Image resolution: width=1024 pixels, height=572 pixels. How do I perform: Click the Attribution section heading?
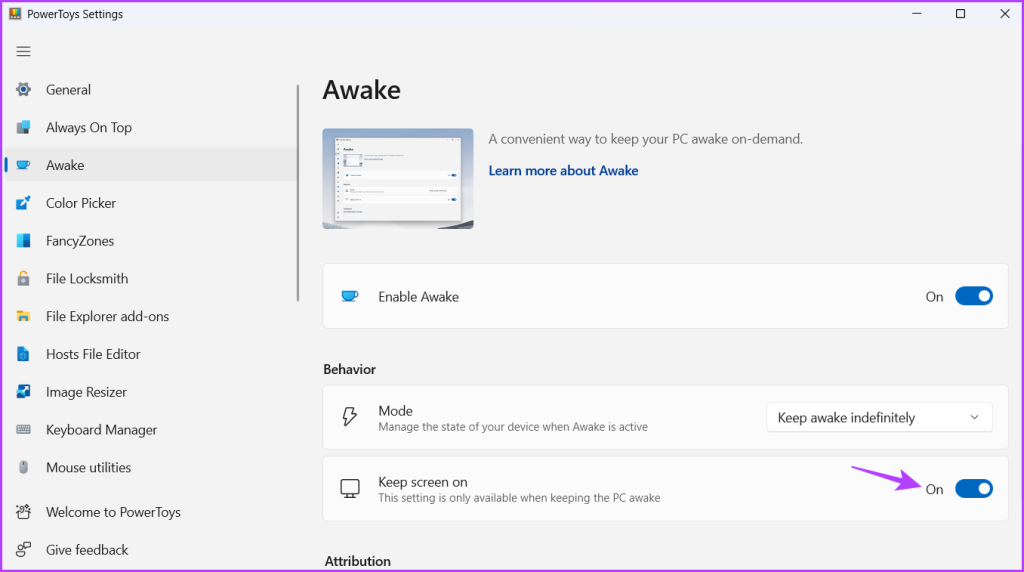358,562
